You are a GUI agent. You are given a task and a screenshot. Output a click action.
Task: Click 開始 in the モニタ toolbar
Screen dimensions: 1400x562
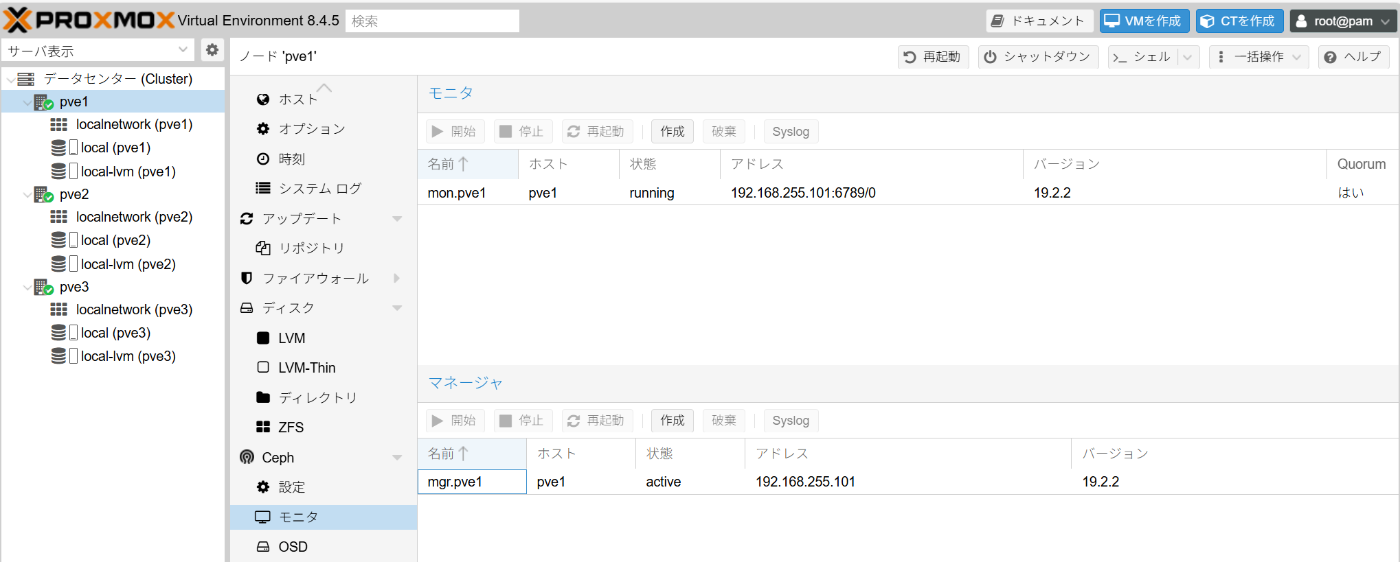click(456, 132)
